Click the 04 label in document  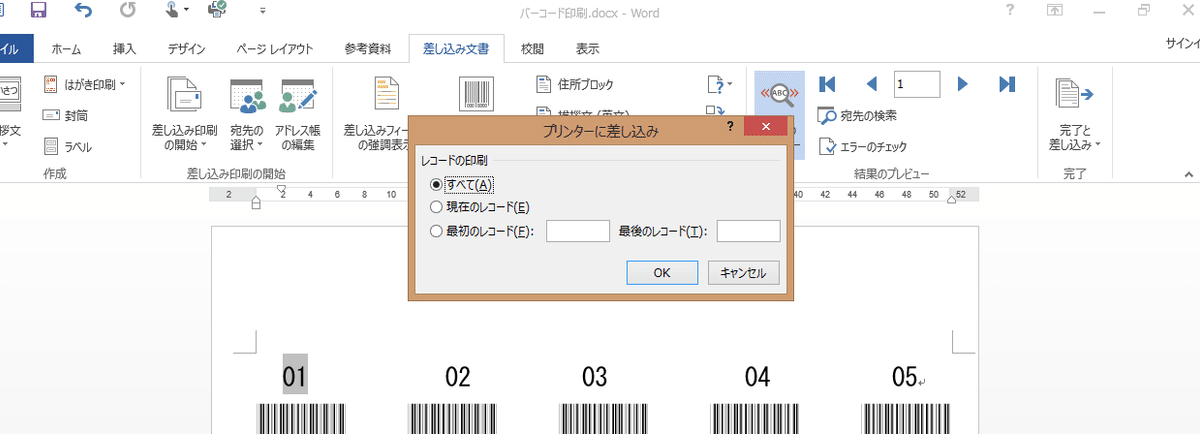(x=757, y=377)
